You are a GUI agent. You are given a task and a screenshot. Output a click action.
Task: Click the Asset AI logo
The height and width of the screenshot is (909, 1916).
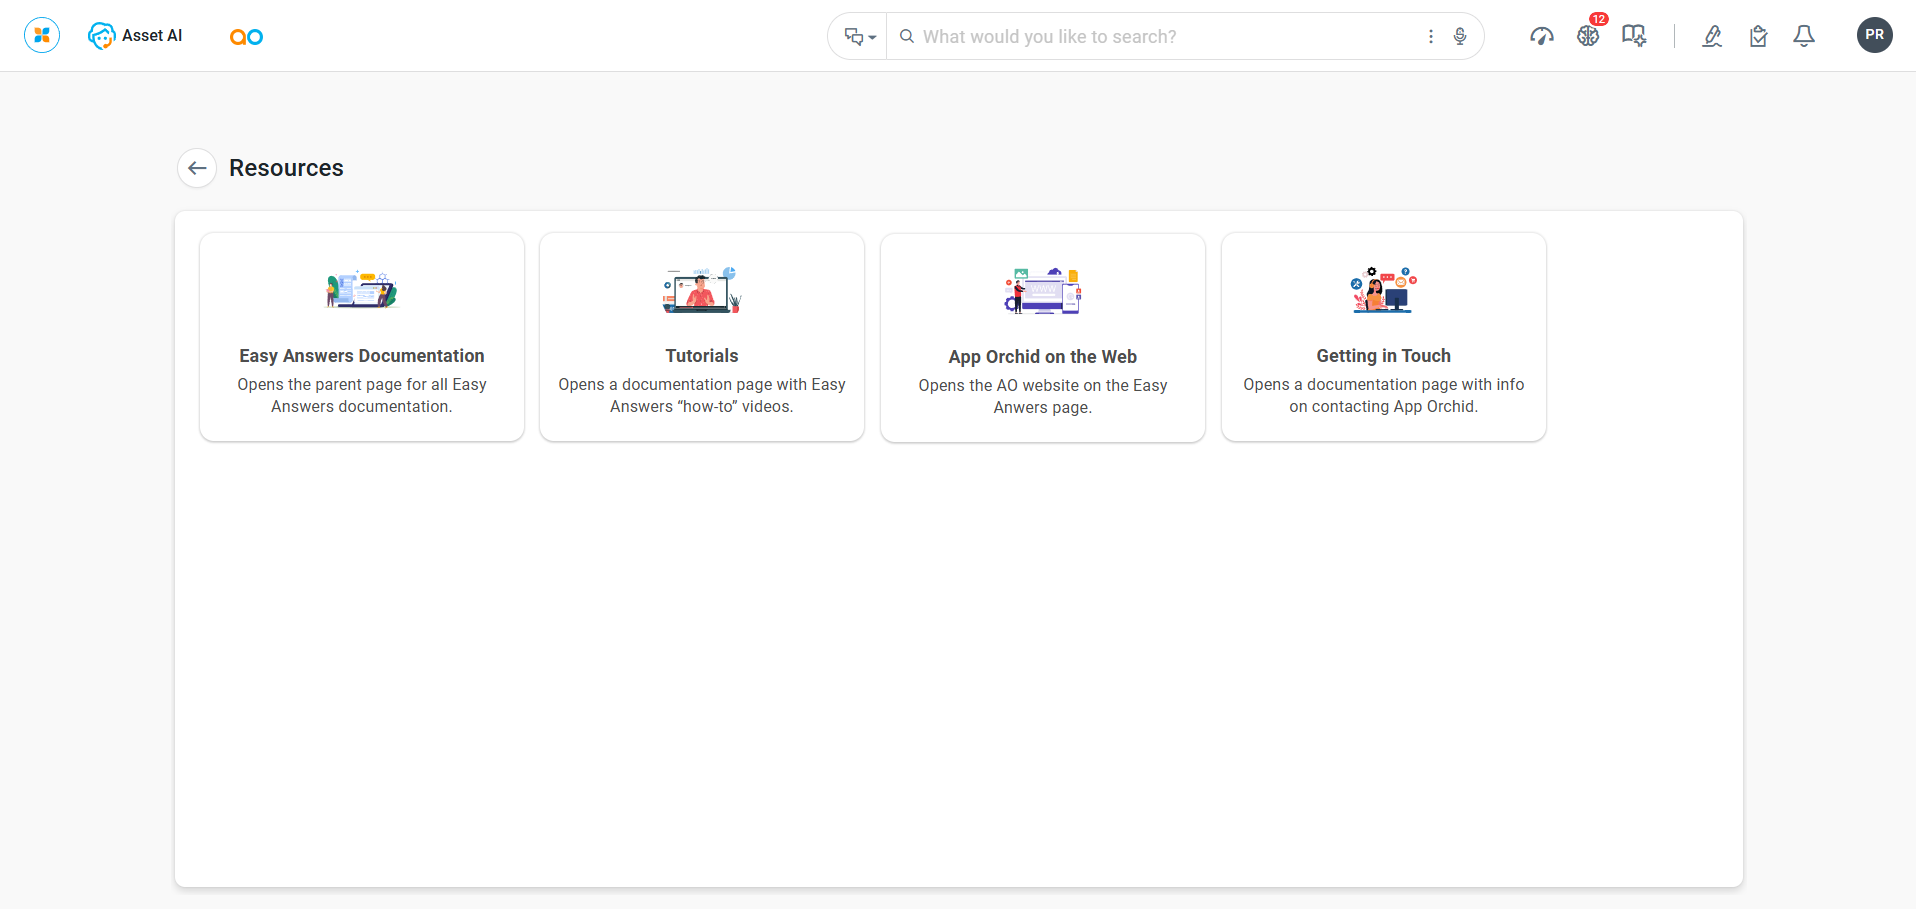point(136,36)
